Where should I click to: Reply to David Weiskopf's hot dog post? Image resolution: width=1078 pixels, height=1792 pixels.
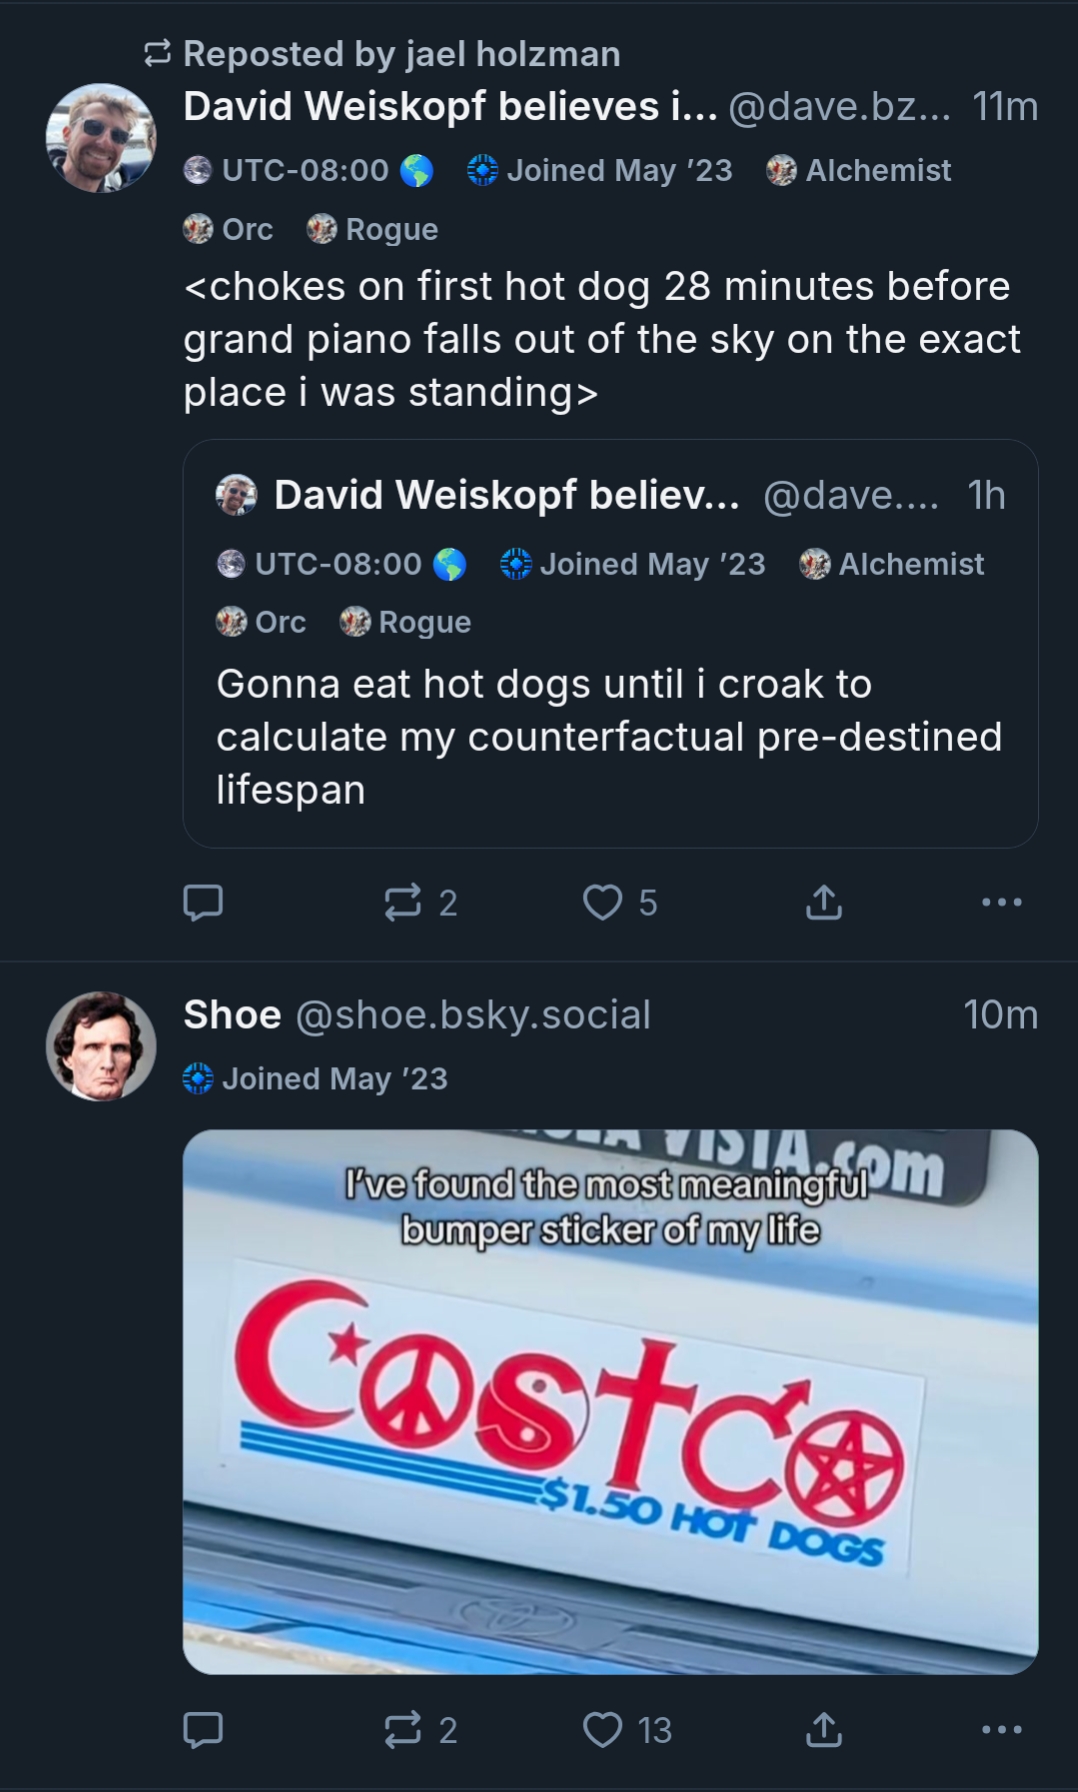(203, 902)
